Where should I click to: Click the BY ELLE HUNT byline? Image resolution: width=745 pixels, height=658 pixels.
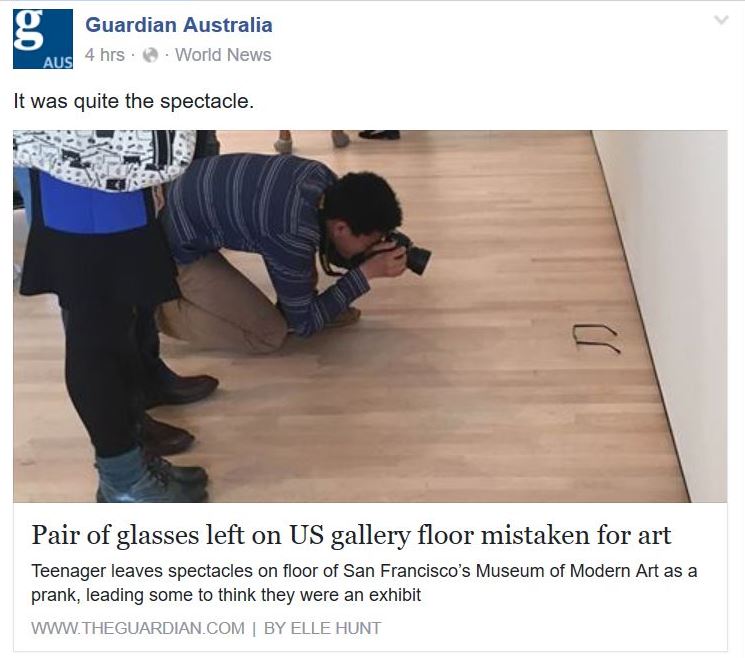322,628
